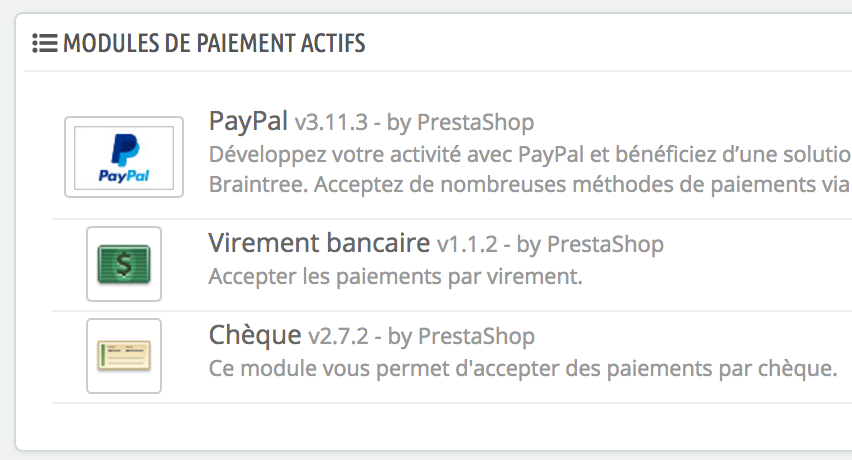This screenshot has height=460, width=852.
Task: Click the v1.1.2 version label
Action: click(x=467, y=244)
